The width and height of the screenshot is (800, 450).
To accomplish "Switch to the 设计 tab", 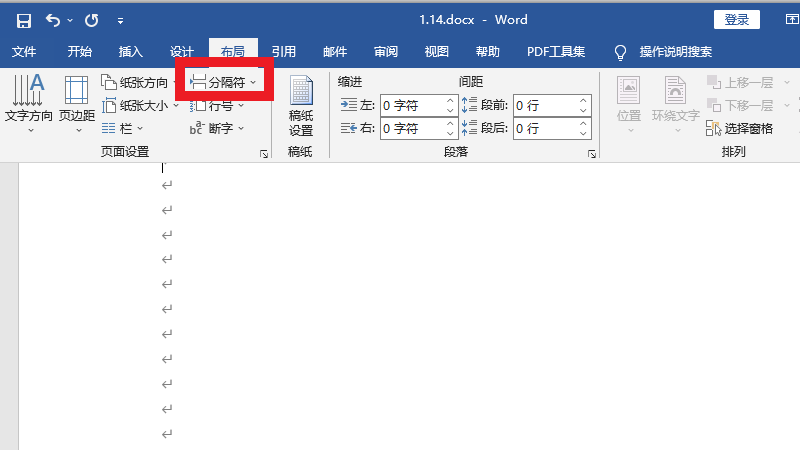I will (182, 52).
